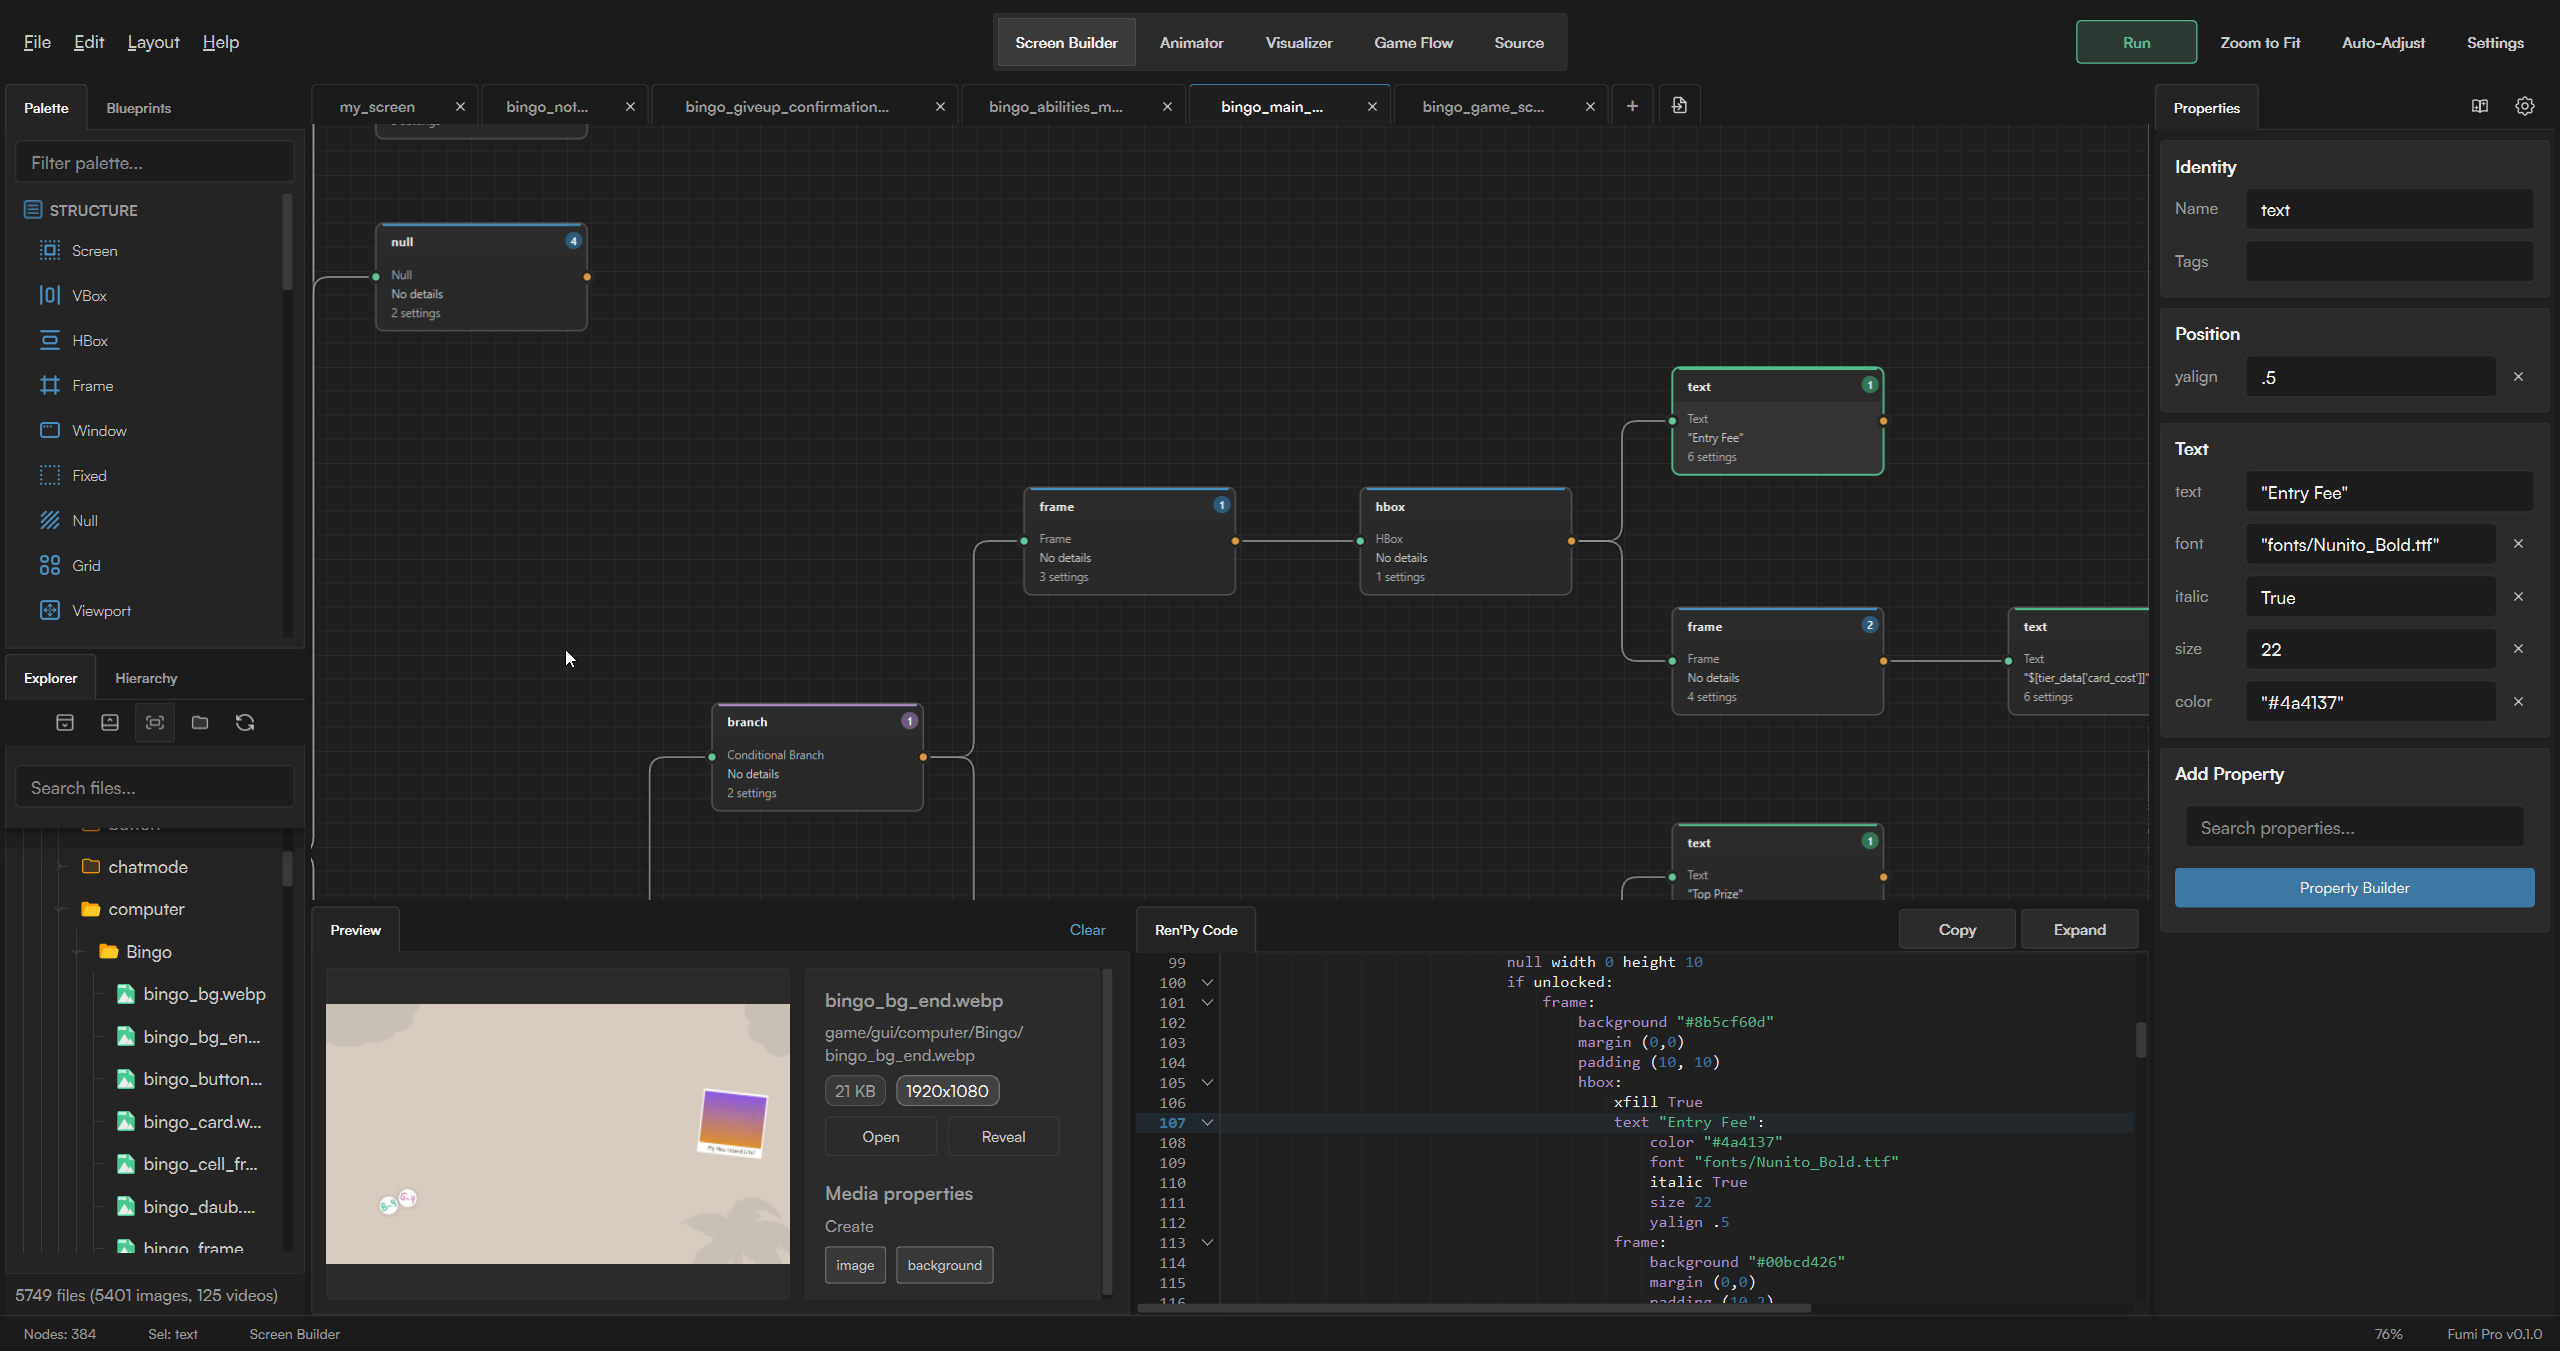
Task: Open the File menu
Action: tap(37, 42)
